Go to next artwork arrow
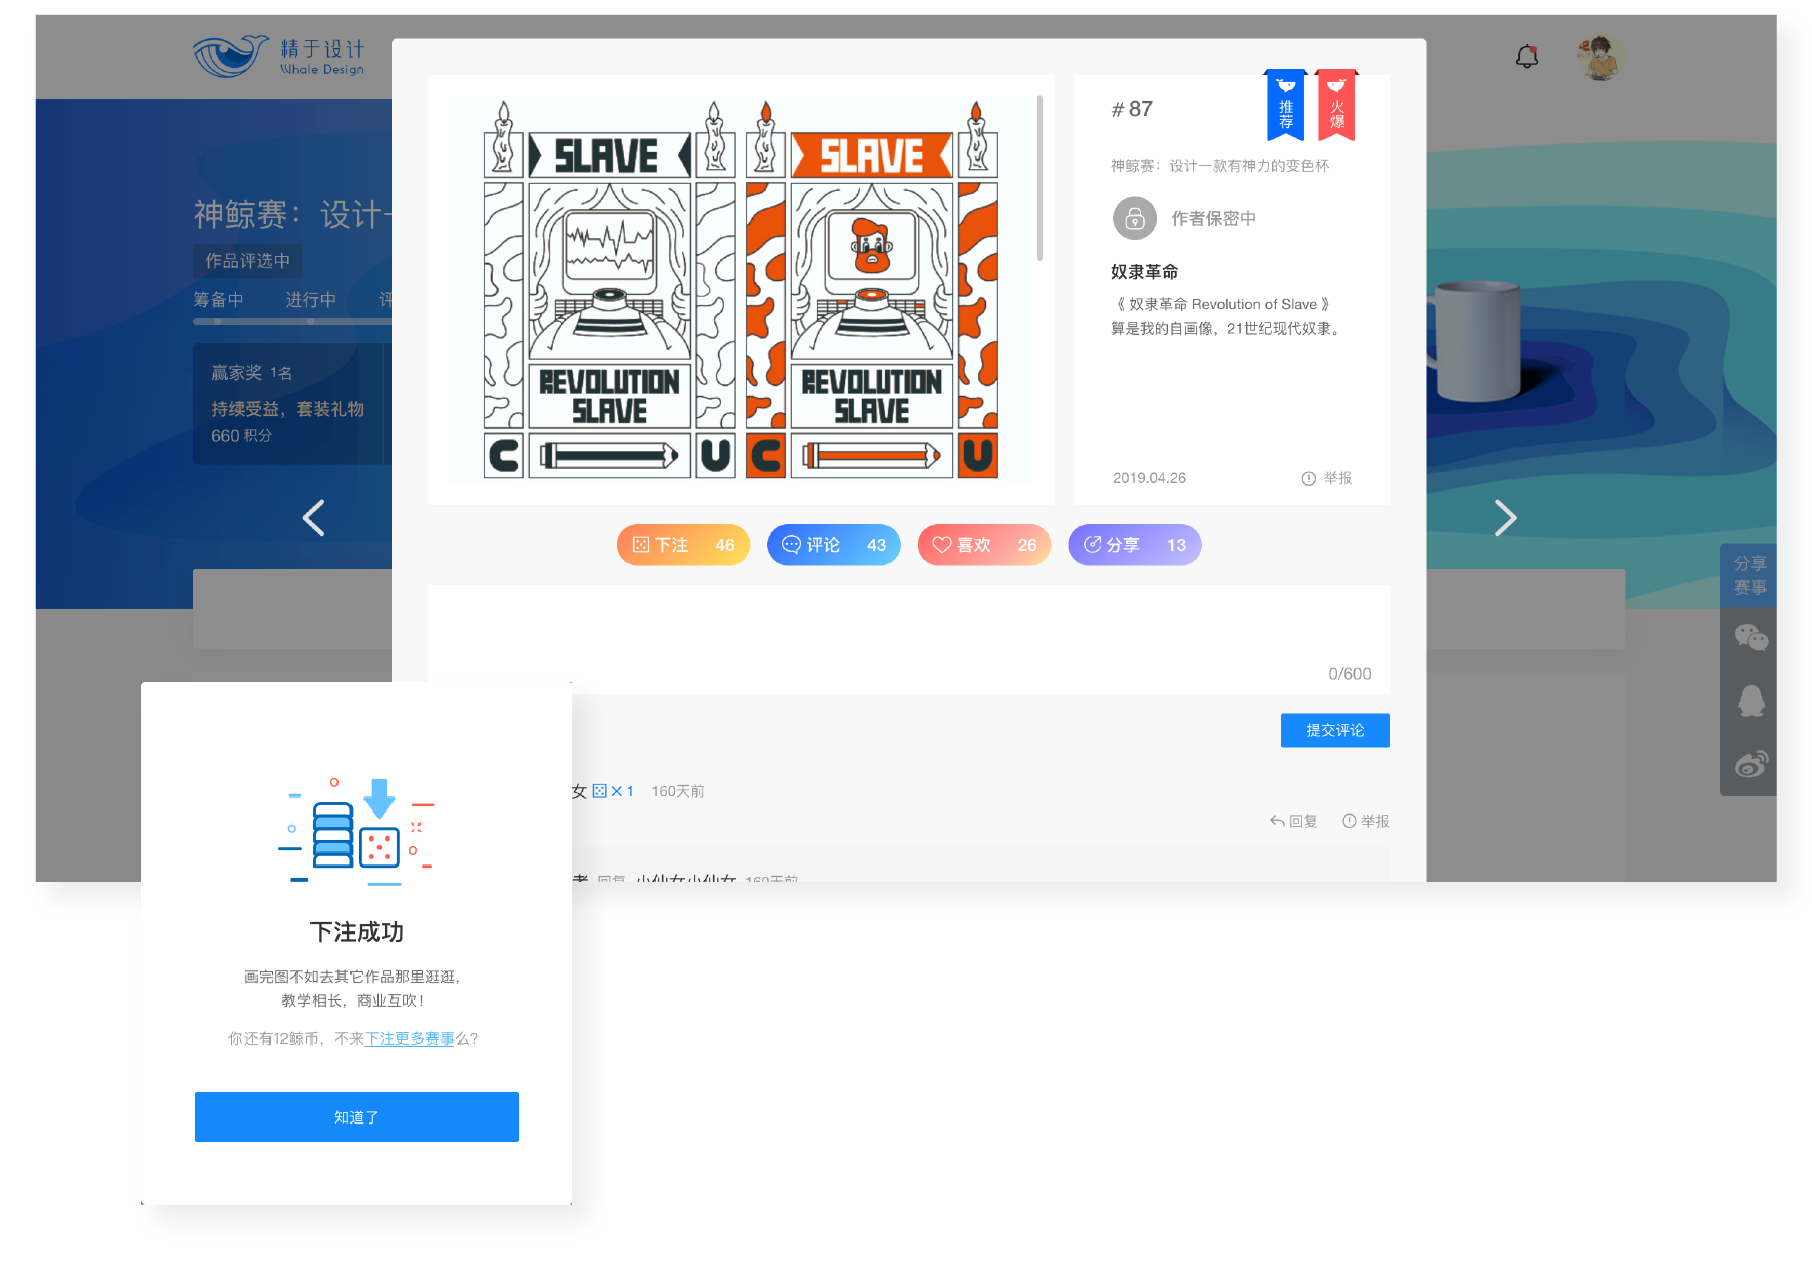Screen dimensions: 1812x1277 click(x=1505, y=518)
